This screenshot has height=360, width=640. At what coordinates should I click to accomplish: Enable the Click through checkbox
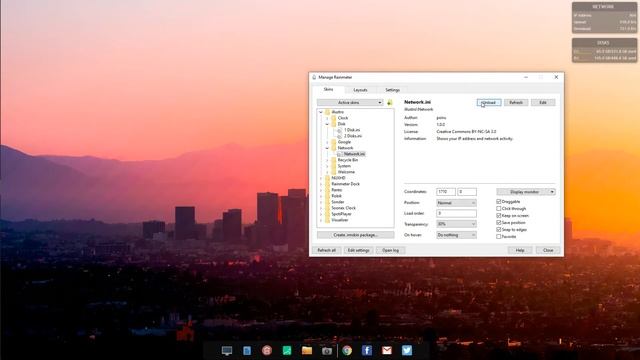click(499, 209)
